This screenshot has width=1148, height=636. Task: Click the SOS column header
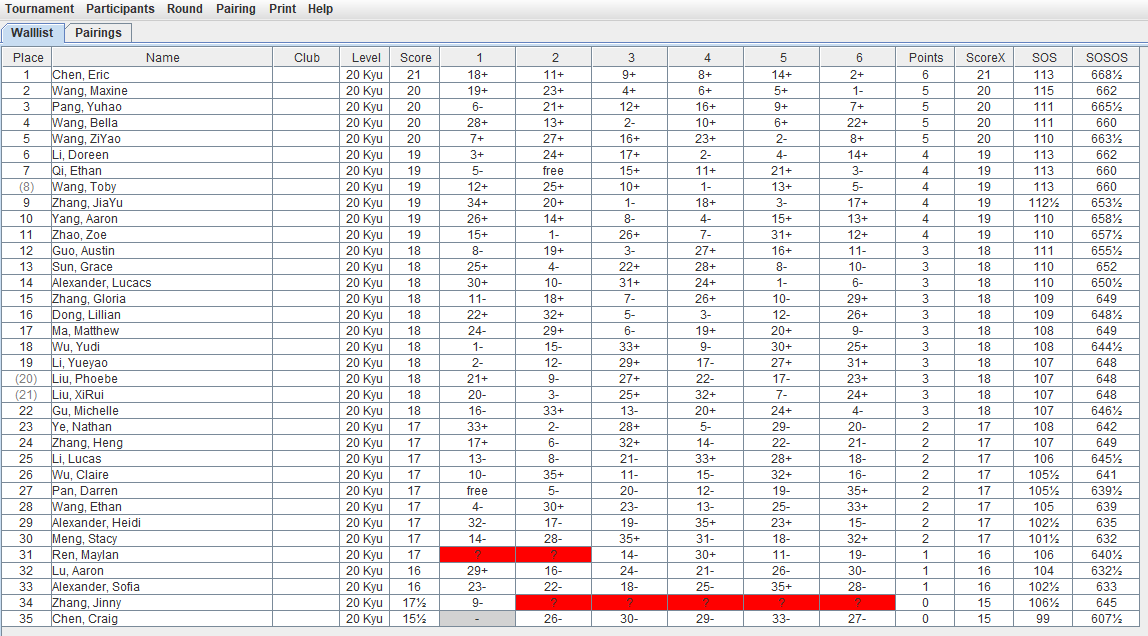(x=1044, y=58)
